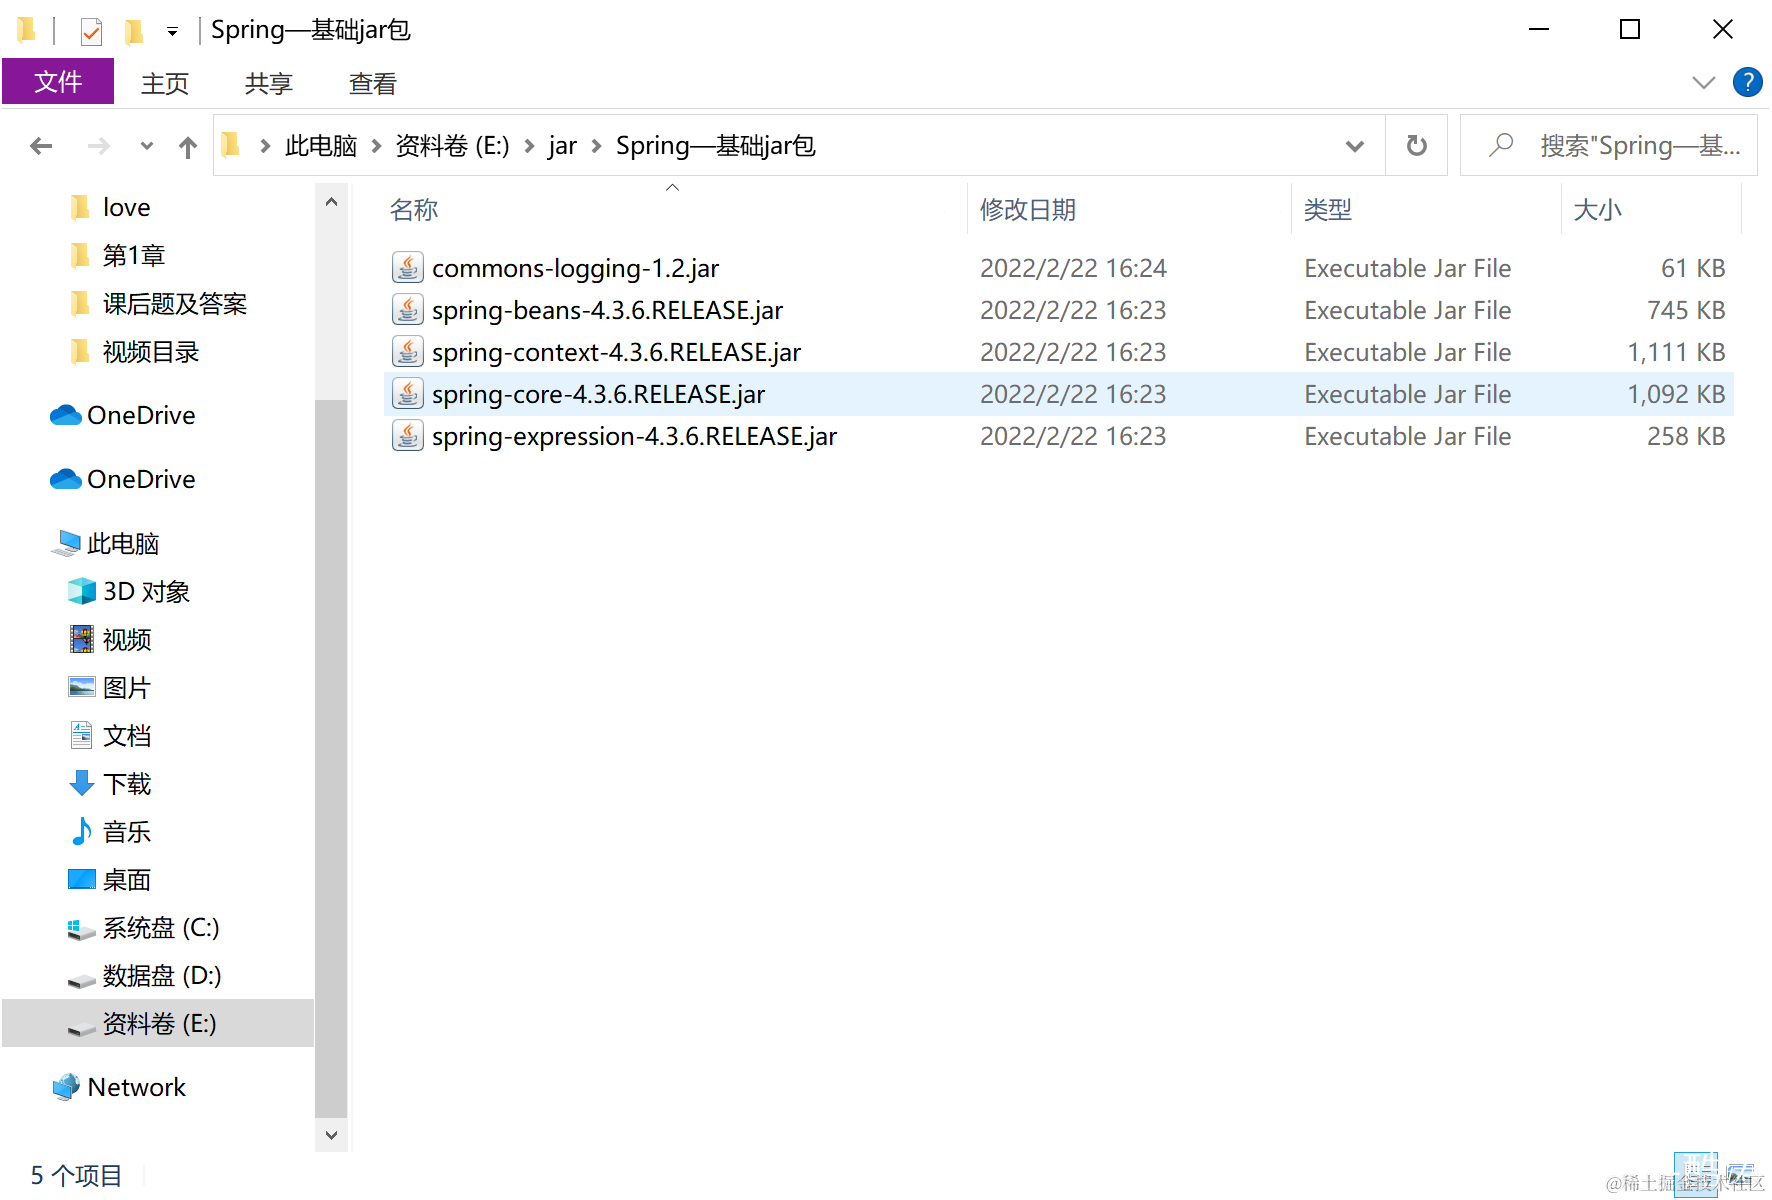Click the jar icon of spring-core file
Screen dimensions: 1772x1200
(x=407, y=394)
